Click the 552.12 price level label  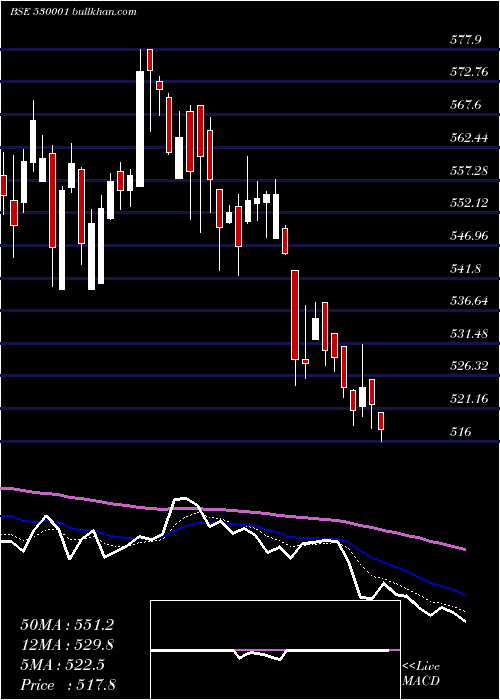tap(469, 203)
